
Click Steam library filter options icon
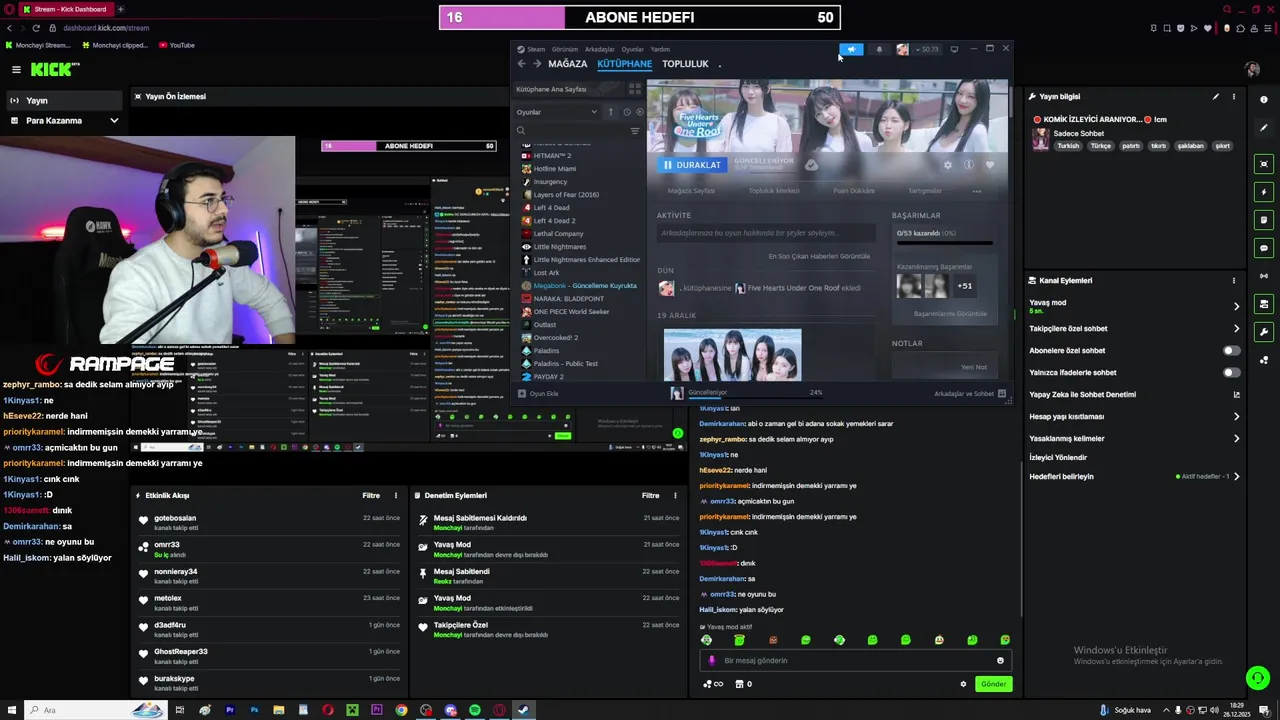coord(635,131)
